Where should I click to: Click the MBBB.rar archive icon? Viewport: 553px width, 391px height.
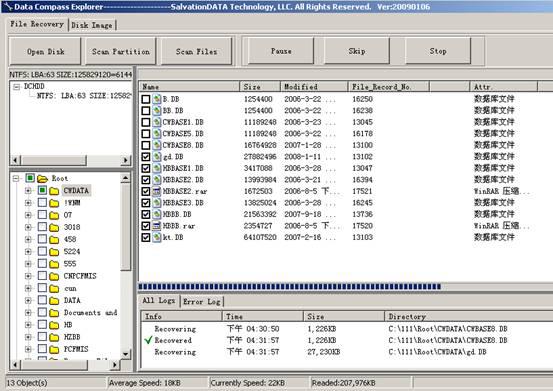(157, 226)
